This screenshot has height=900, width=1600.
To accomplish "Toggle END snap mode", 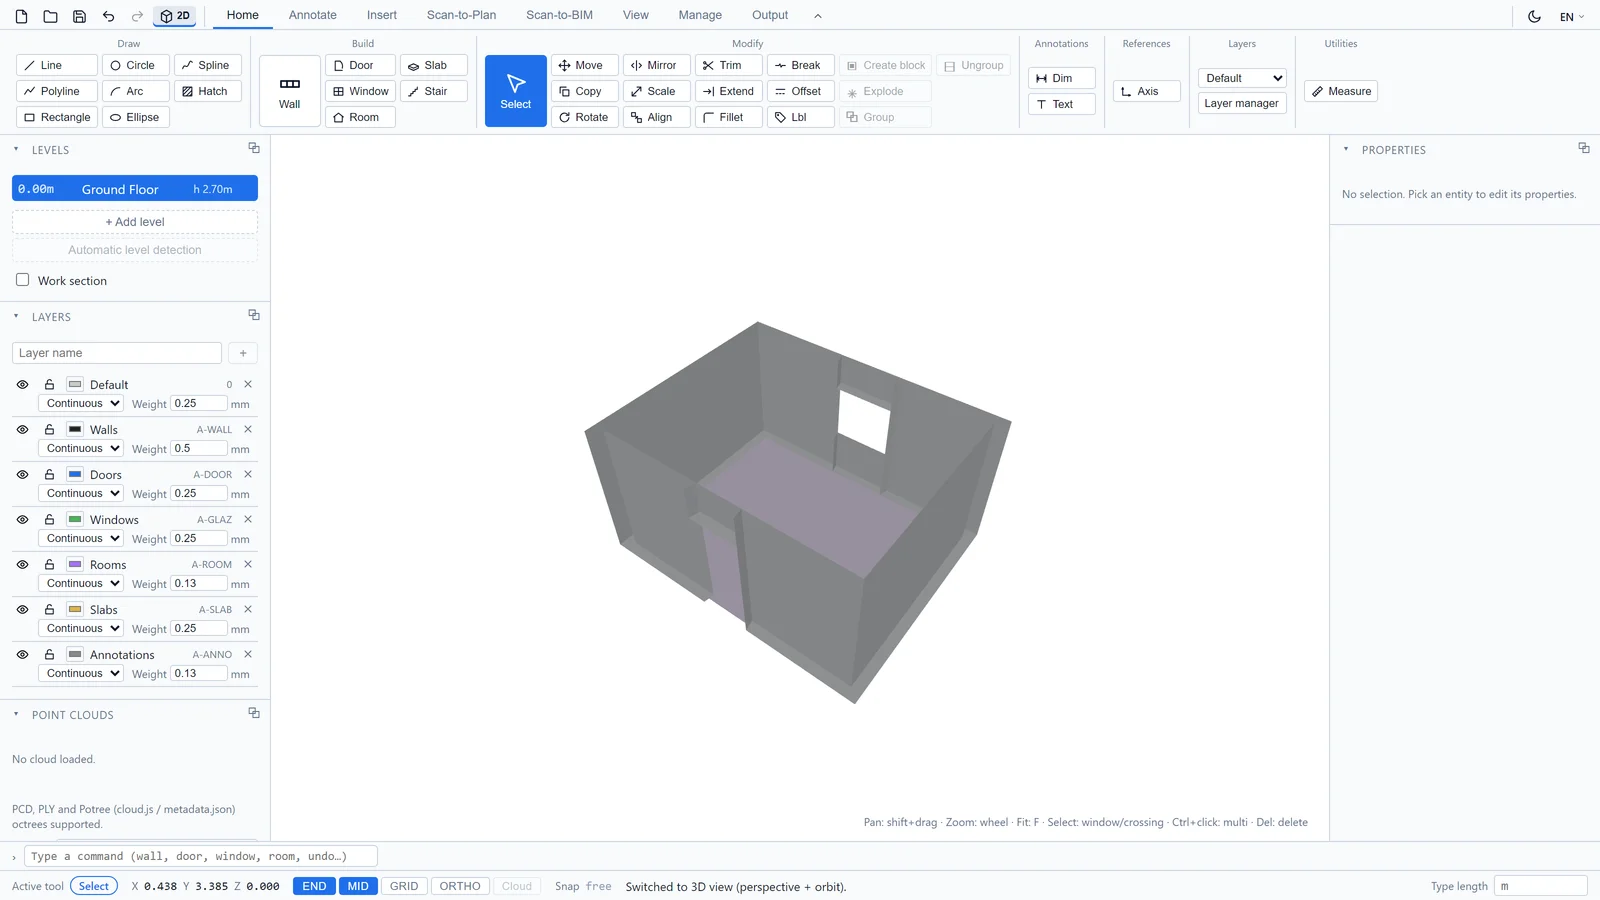I will 314,886.
